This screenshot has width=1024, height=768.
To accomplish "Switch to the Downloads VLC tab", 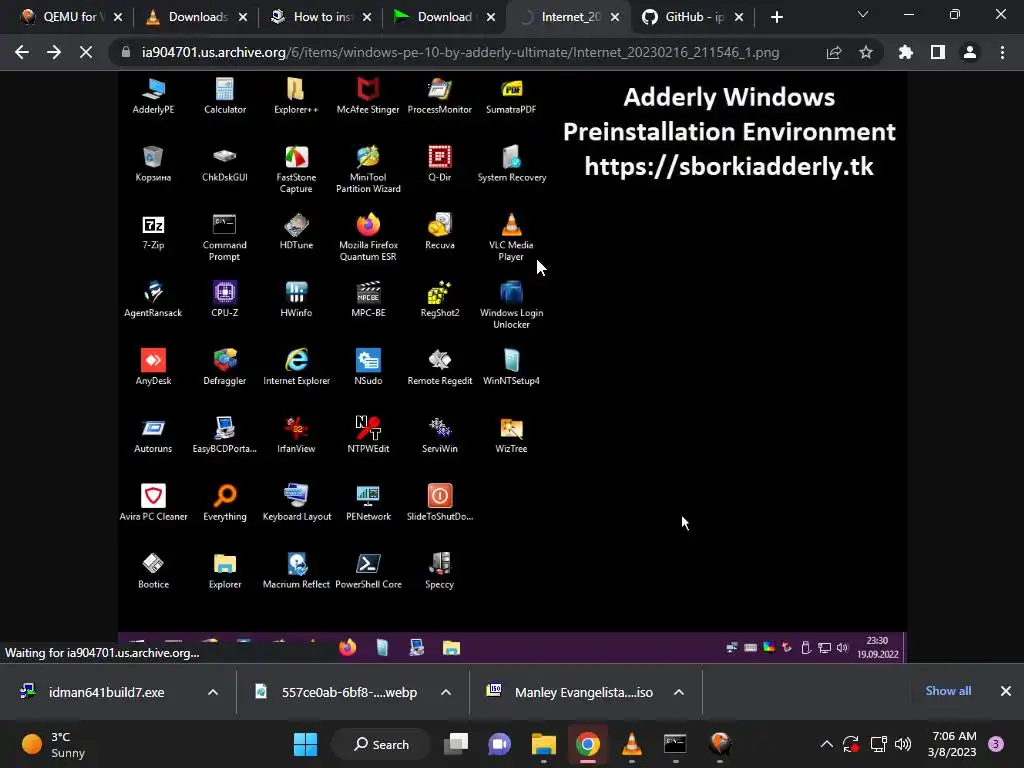I will pos(188,17).
